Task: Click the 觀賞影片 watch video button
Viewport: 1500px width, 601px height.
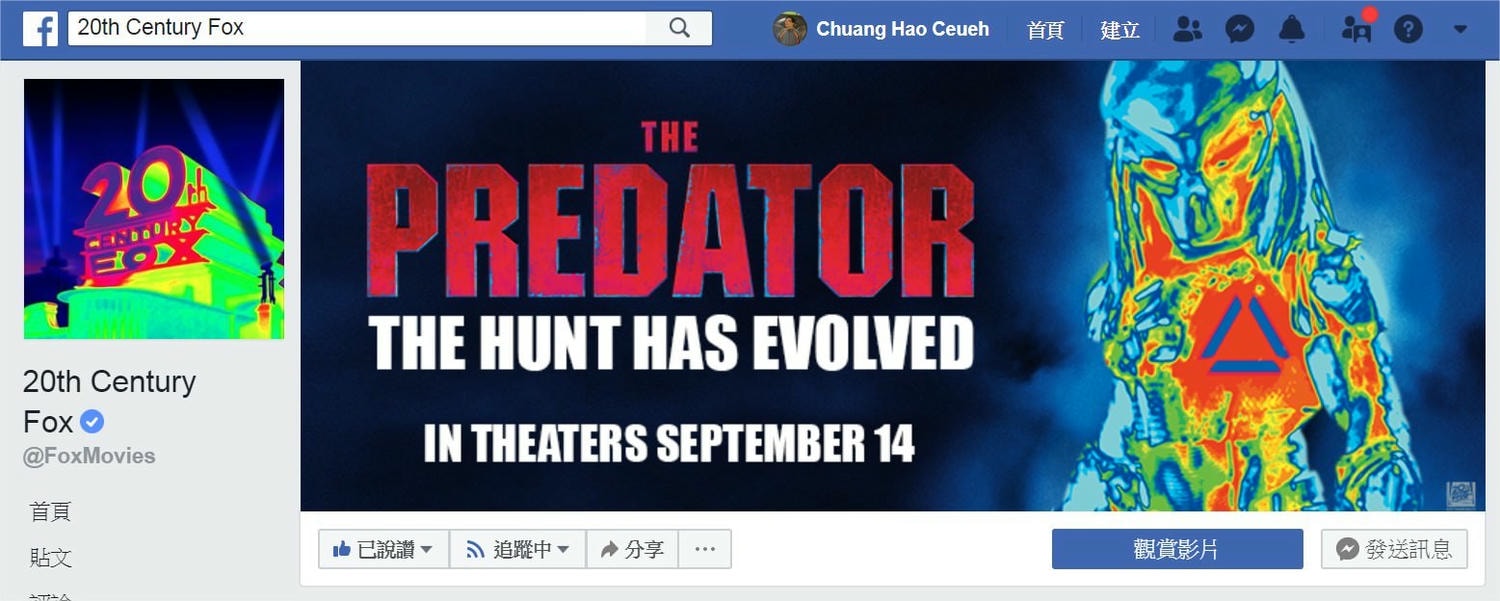Action: pyautogui.click(x=1177, y=549)
